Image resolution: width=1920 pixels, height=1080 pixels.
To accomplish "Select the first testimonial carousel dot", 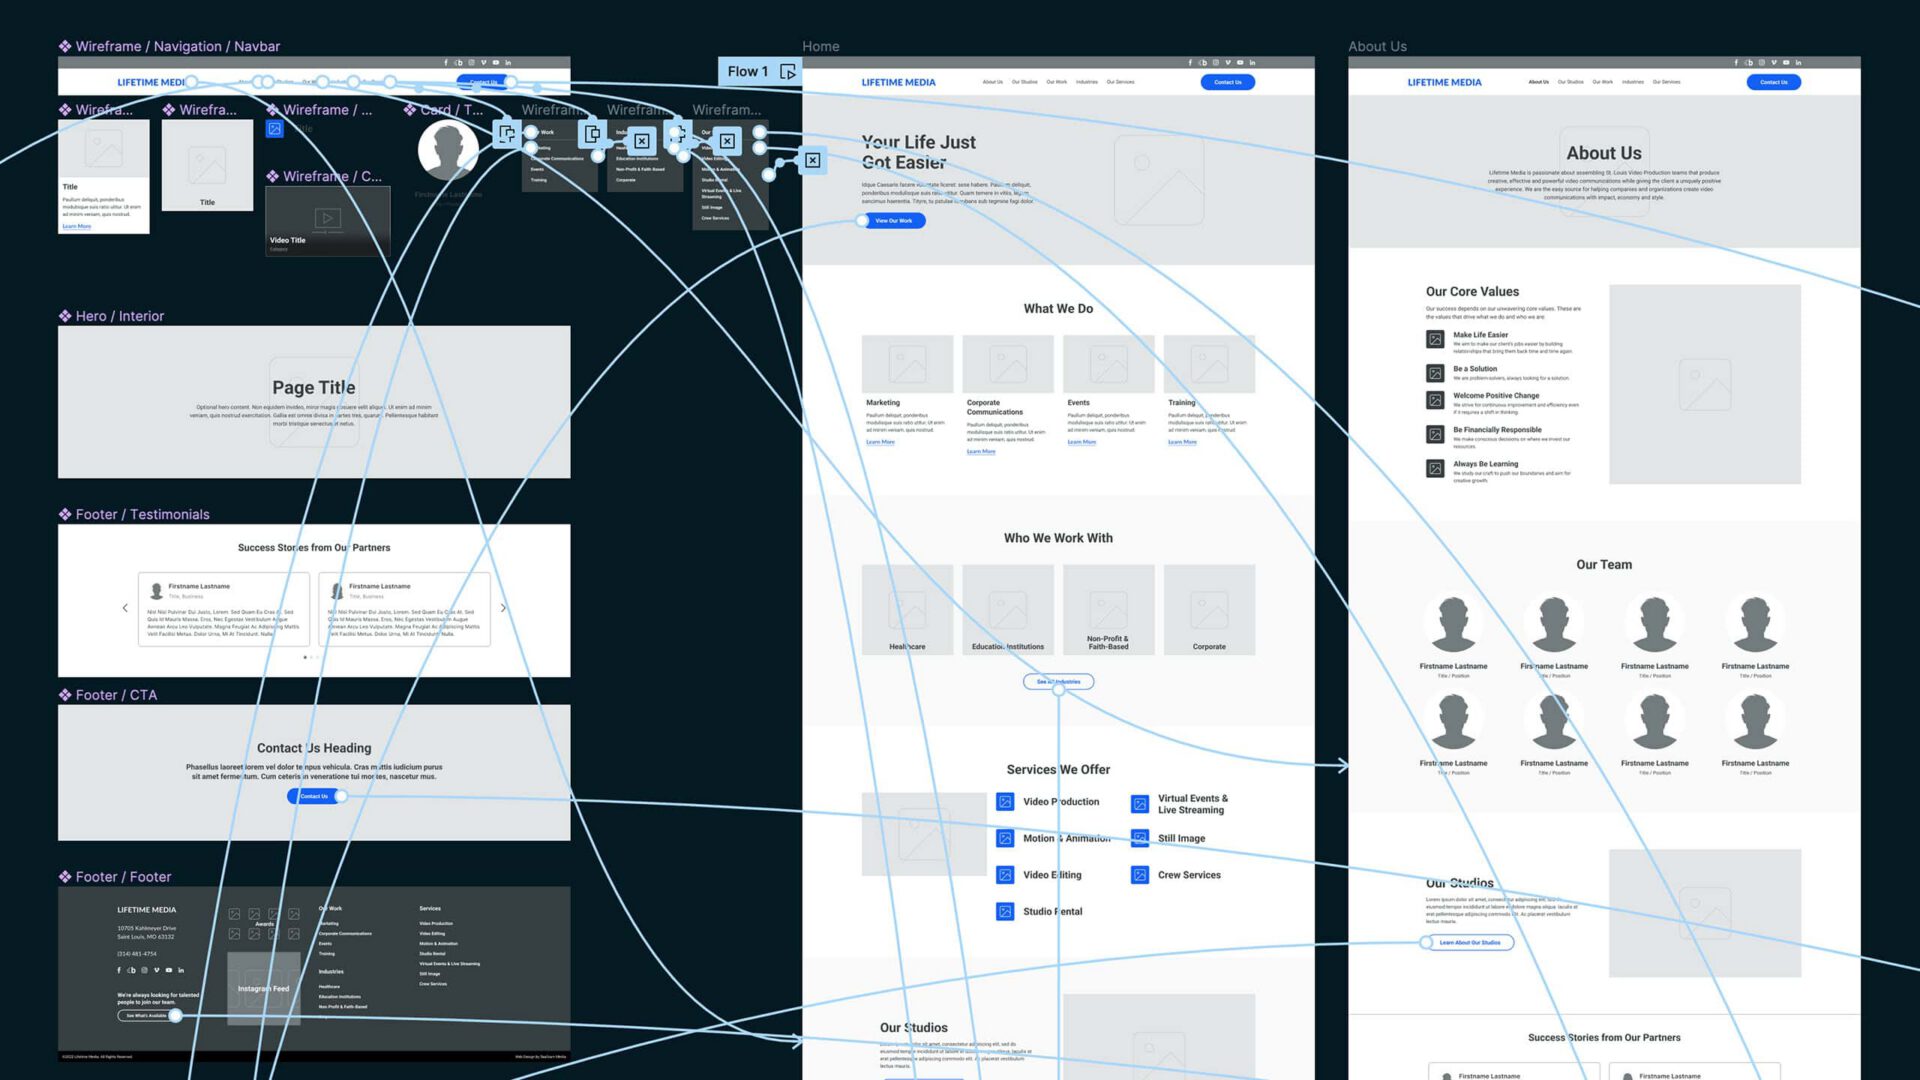I will (x=305, y=658).
